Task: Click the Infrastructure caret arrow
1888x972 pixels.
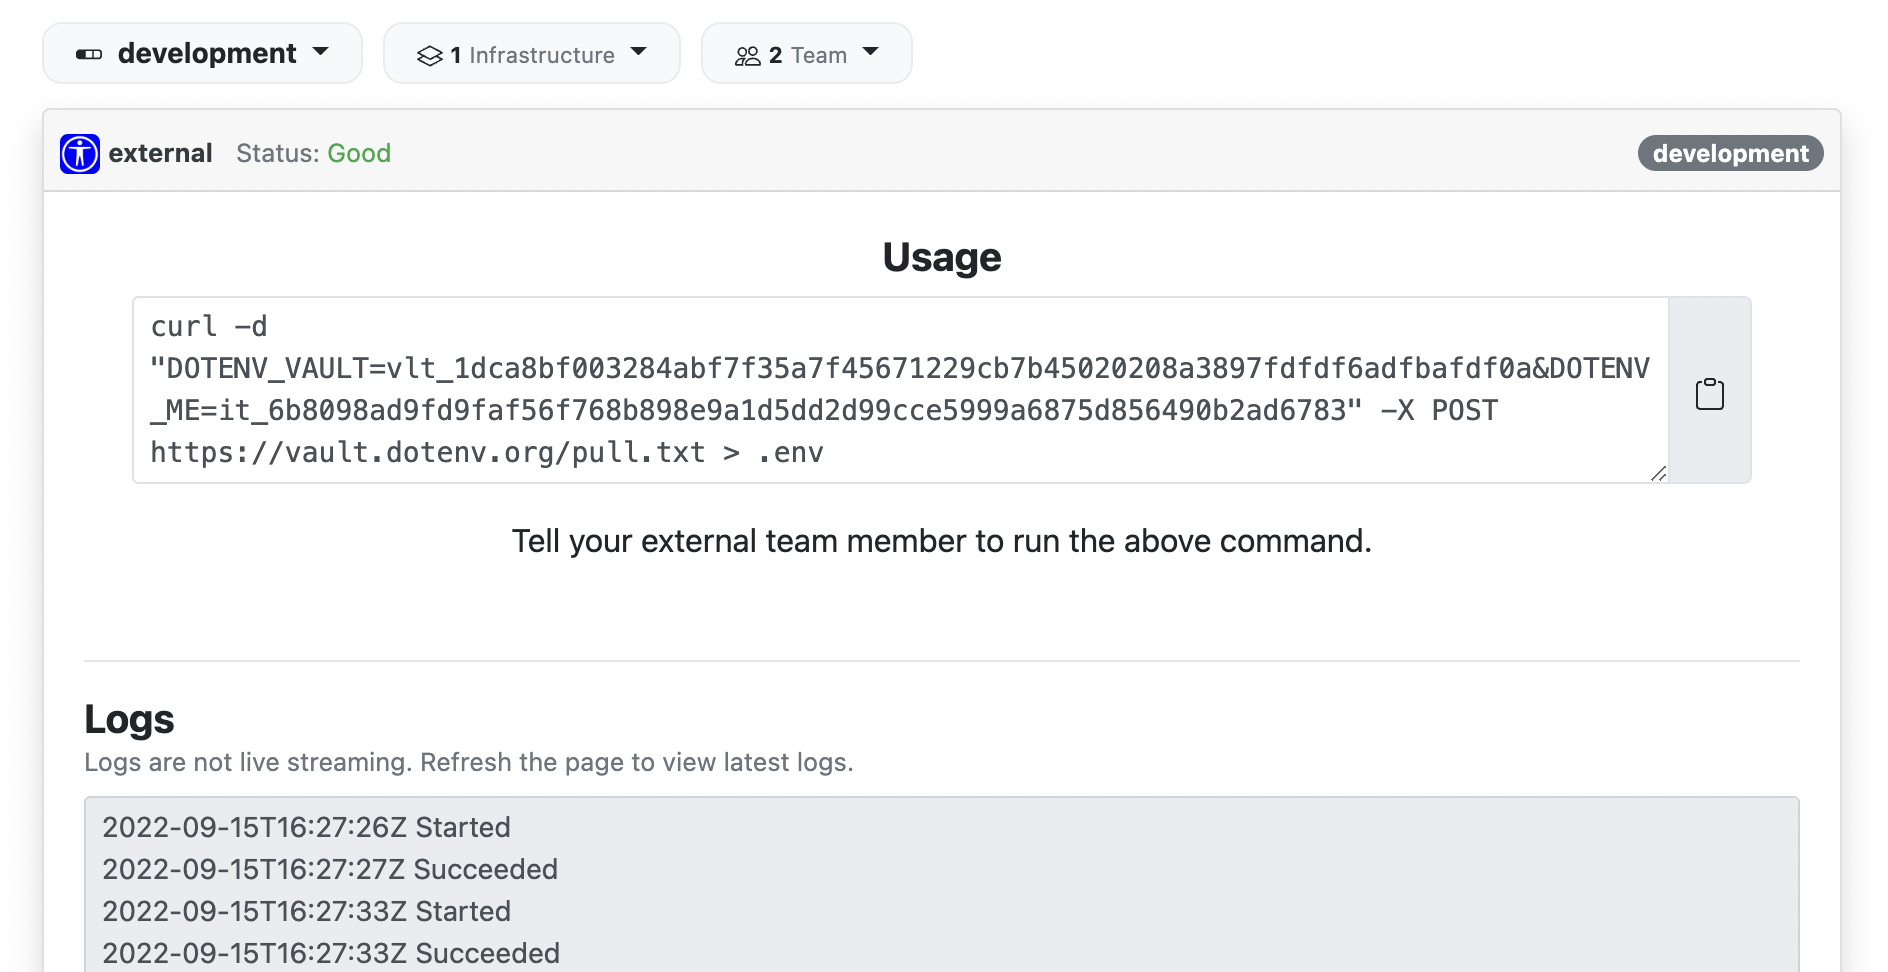Action: (x=639, y=51)
